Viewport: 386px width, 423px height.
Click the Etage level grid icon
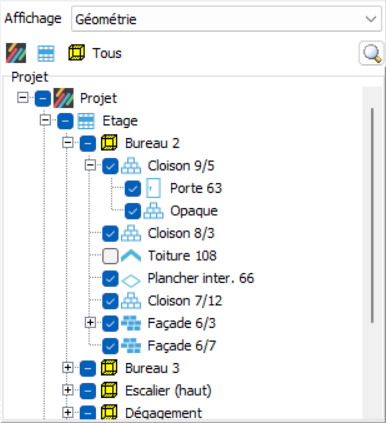86,121
